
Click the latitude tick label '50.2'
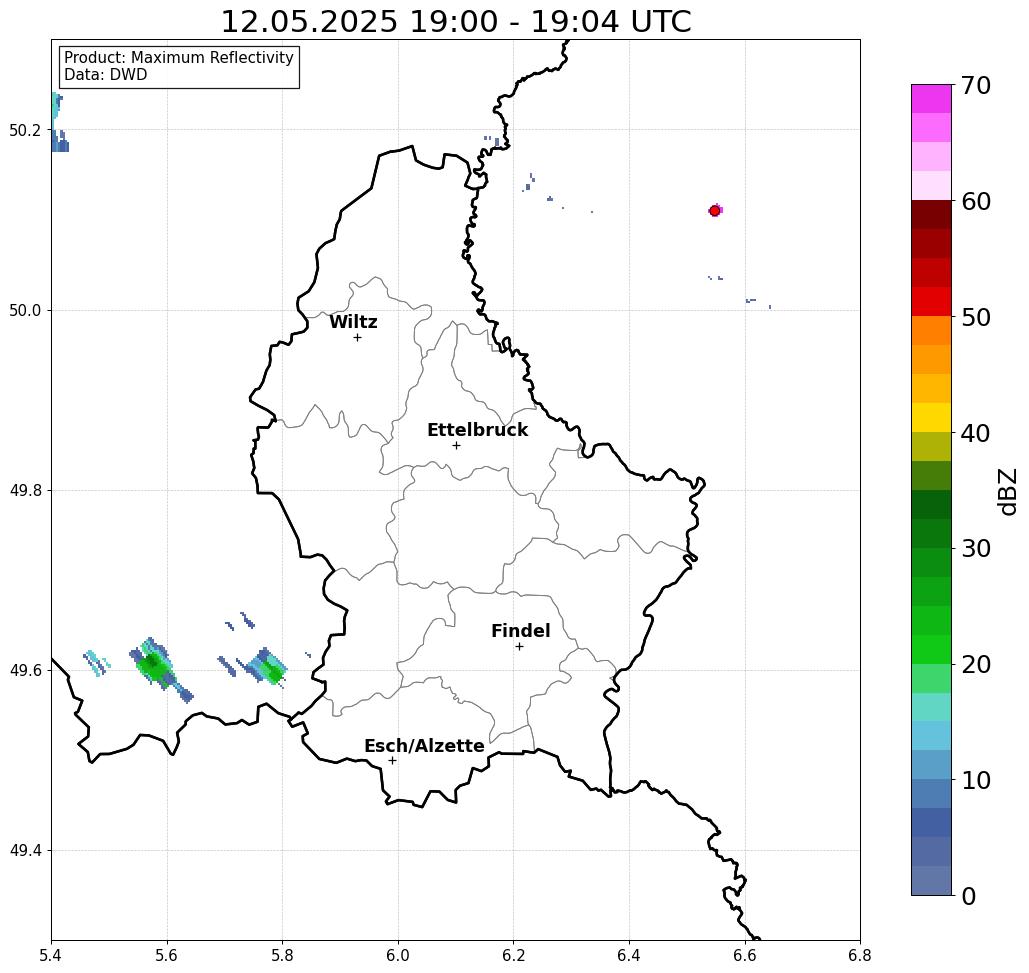[x=24, y=130]
